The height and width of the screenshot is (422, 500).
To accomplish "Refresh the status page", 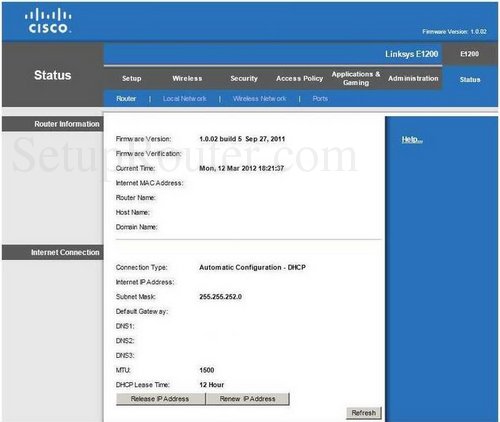I will pyautogui.click(x=364, y=413).
